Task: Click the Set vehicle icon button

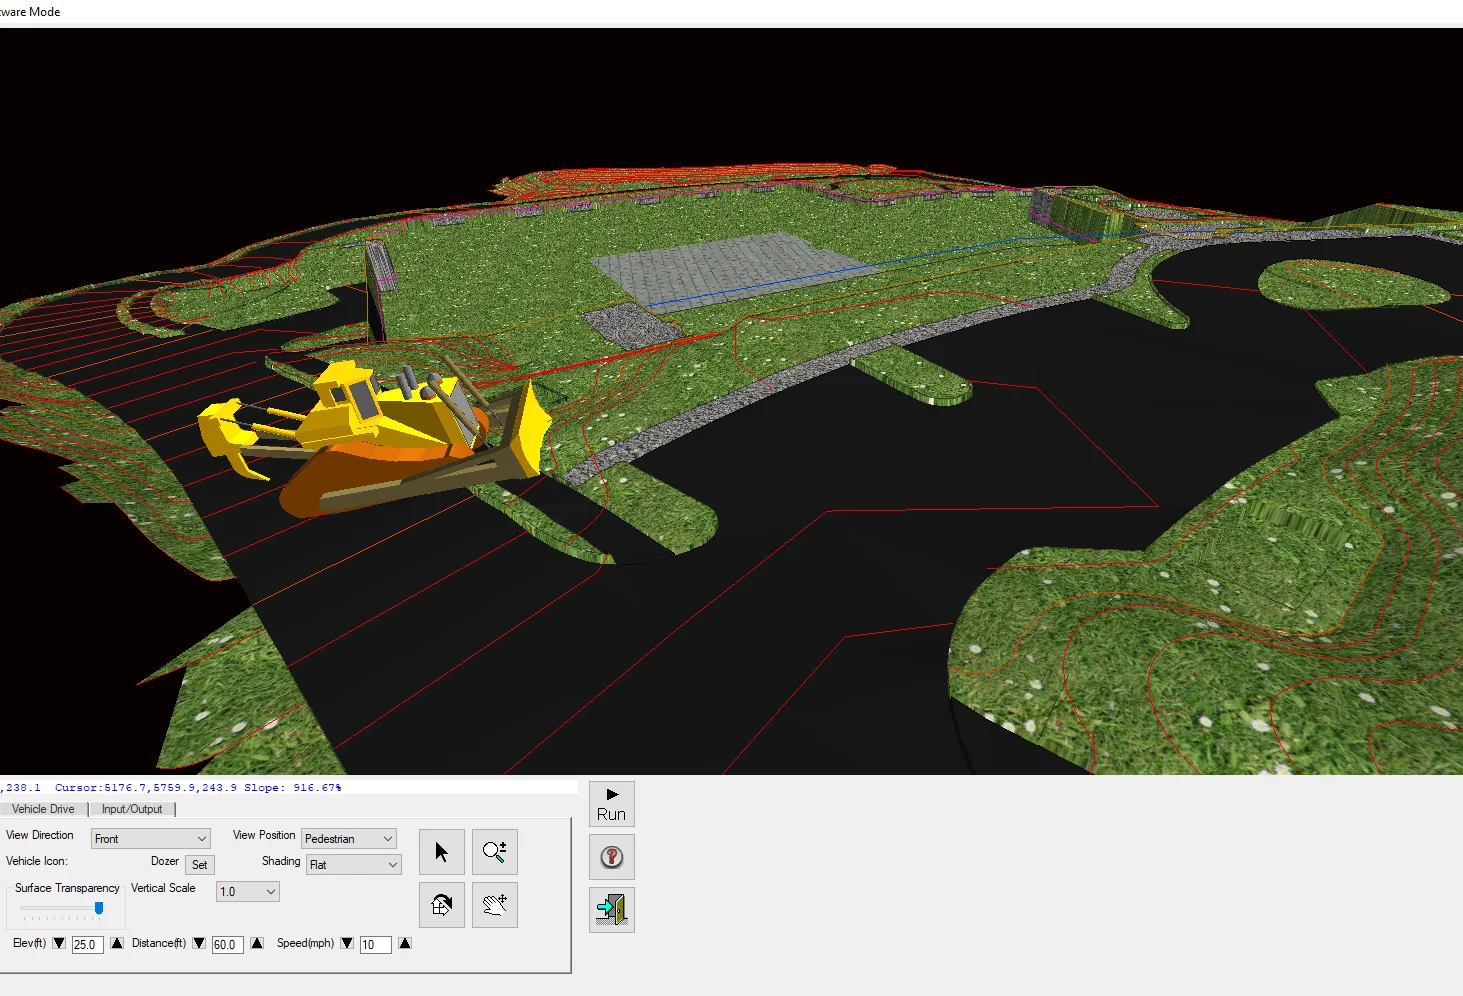Action: tap(200, 865)
